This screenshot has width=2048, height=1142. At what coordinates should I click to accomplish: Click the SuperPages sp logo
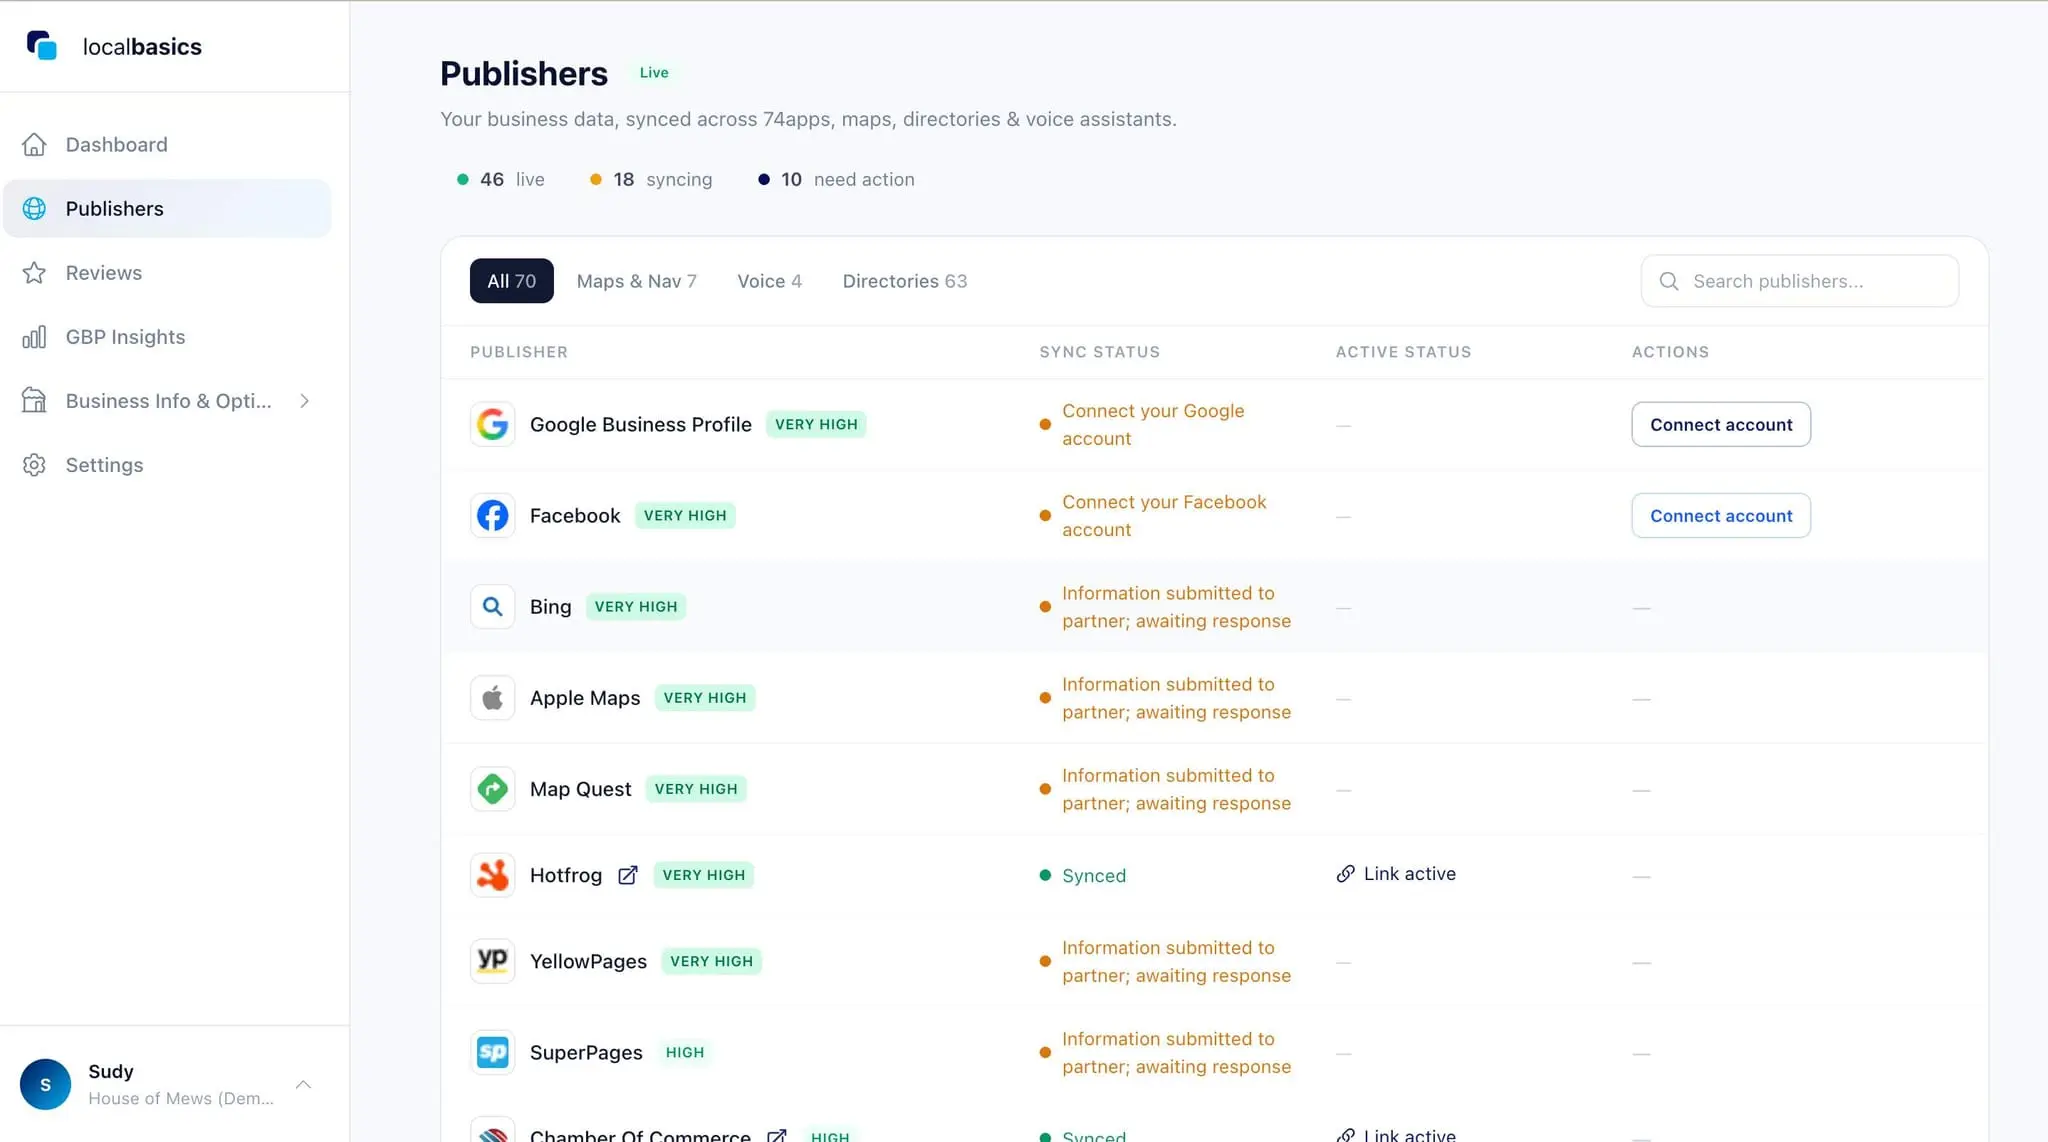tap(493, 1052)
